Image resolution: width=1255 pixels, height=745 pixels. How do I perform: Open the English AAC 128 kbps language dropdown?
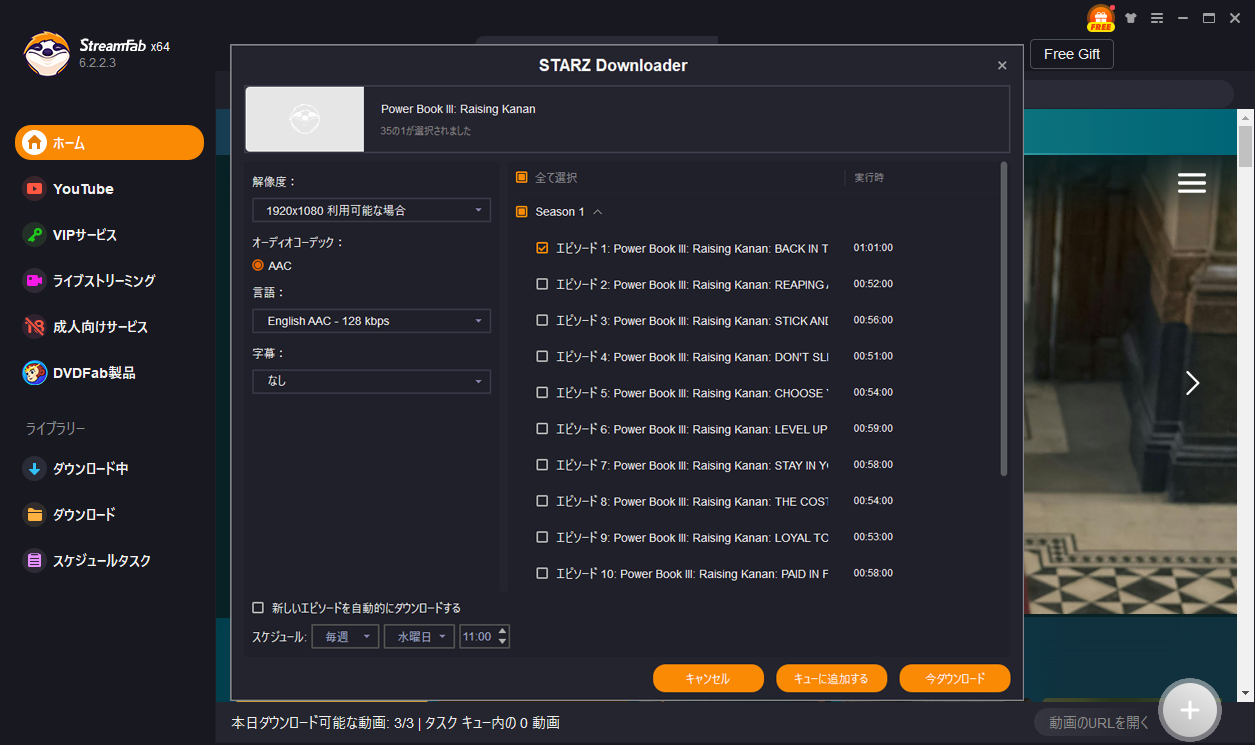click(371, 321)
